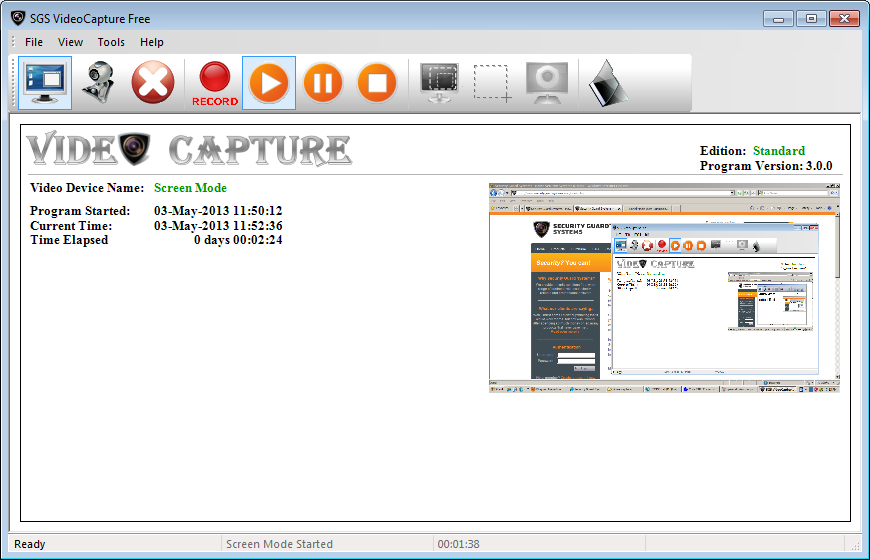
Task: Maximize the SGS VideoCapture window
Action: pyautogui.click(x=811, y=19)
